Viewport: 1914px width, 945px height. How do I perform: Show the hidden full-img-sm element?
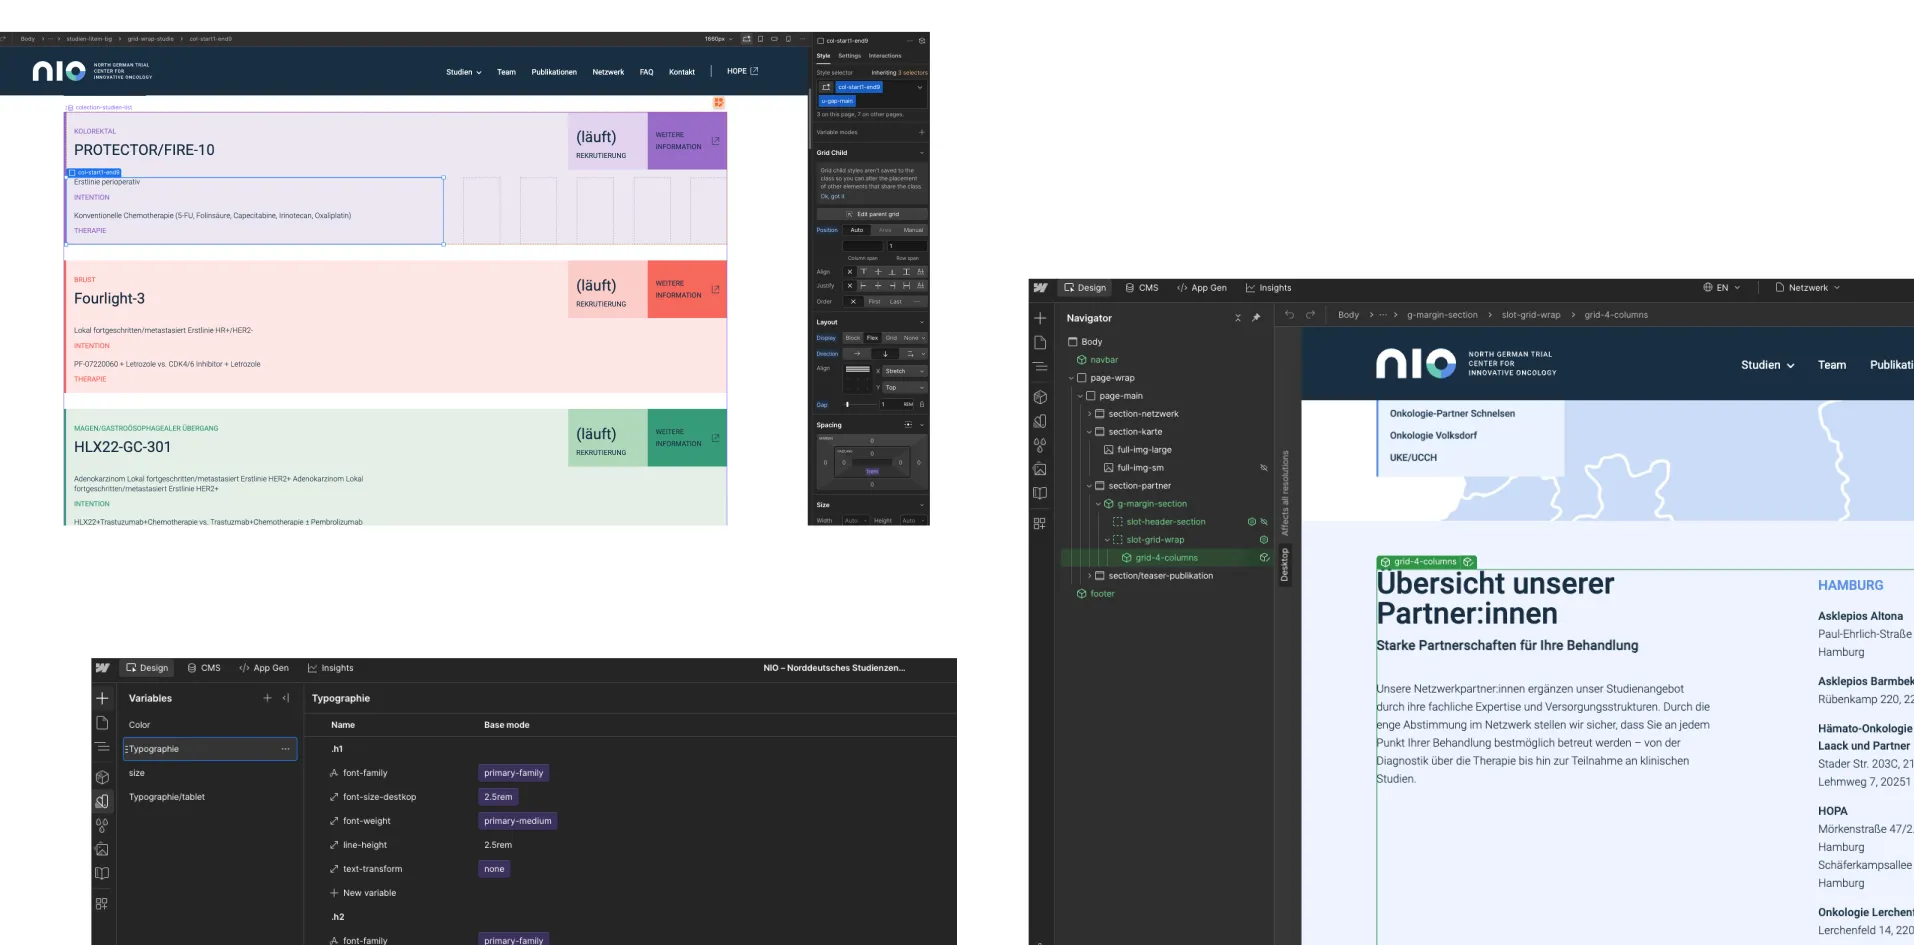[x=1264, y=467]
